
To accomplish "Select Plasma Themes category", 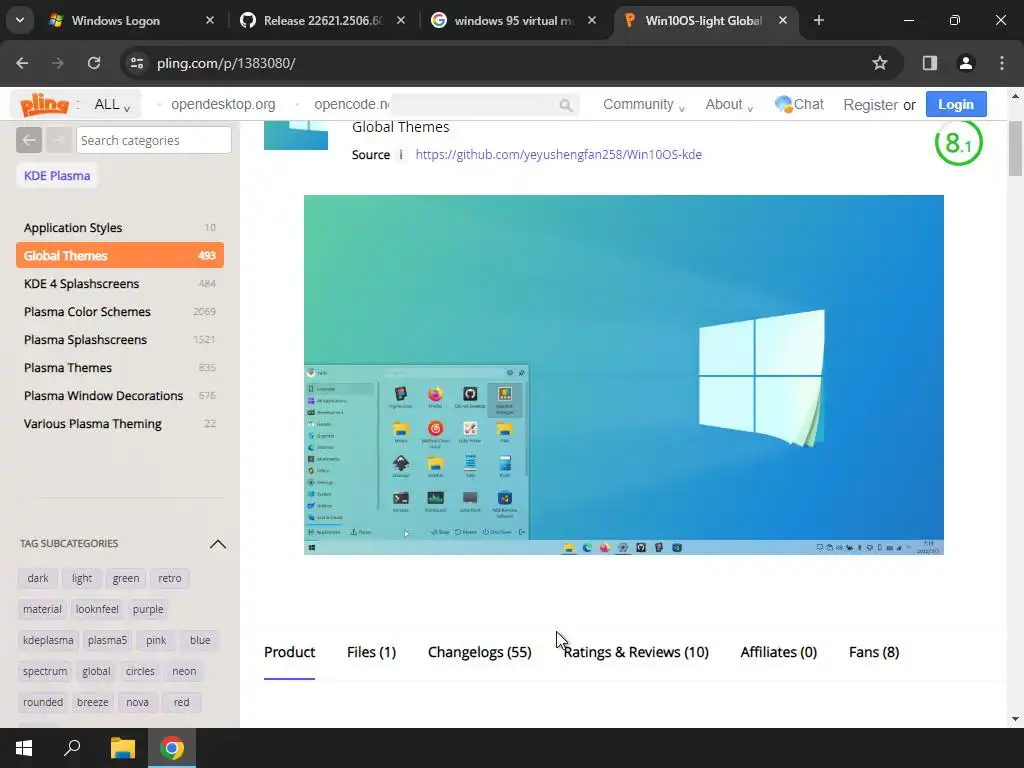I will (120, 368).
